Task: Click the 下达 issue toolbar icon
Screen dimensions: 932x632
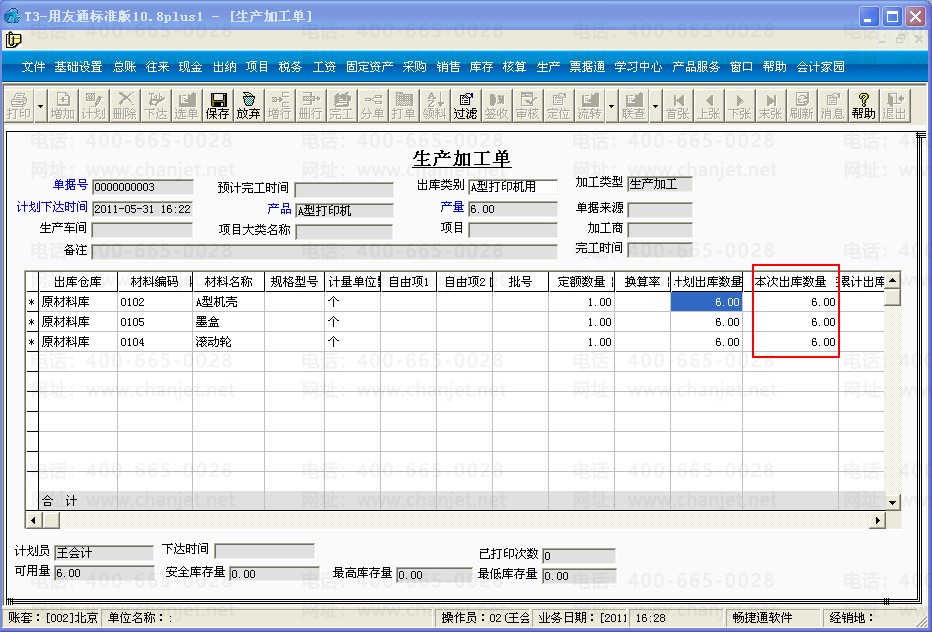Action: pos(155,105)
